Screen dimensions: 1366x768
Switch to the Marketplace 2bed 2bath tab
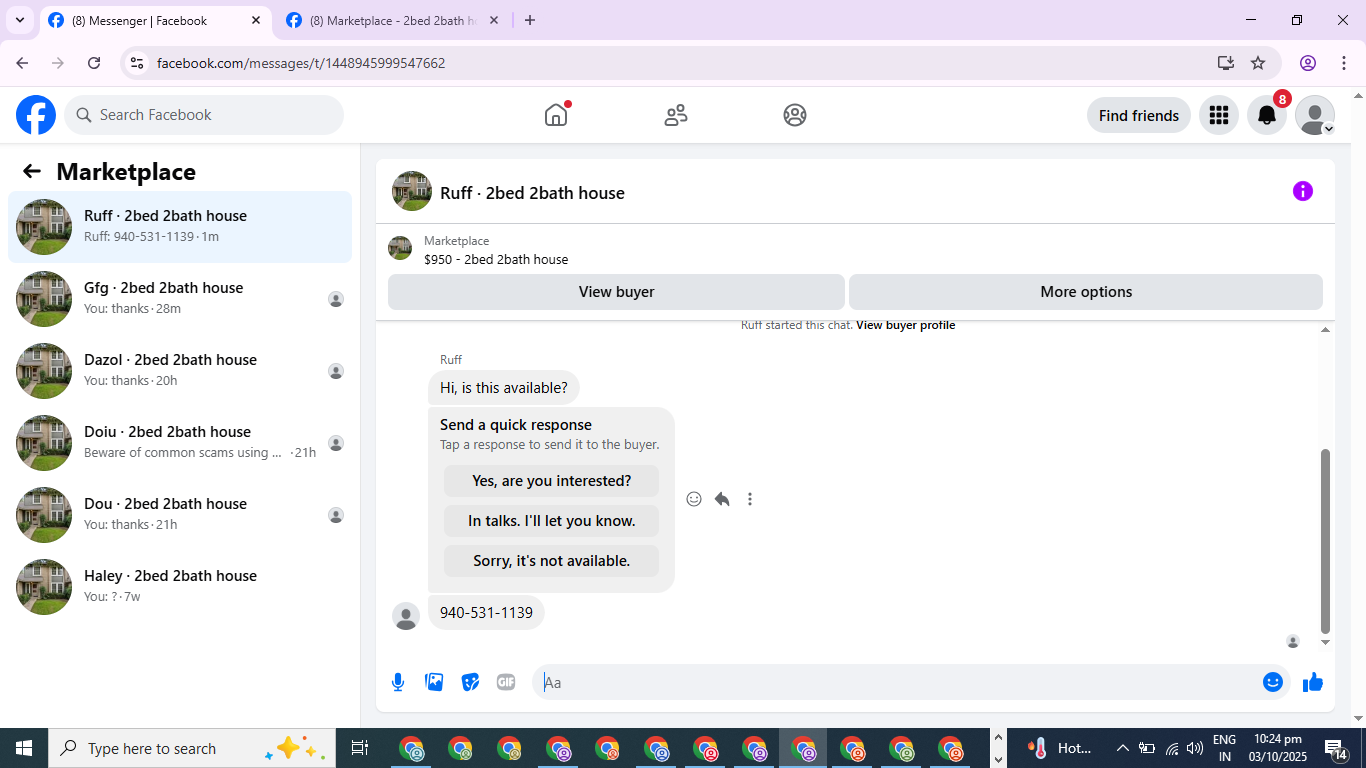click(x=392, y=20)
